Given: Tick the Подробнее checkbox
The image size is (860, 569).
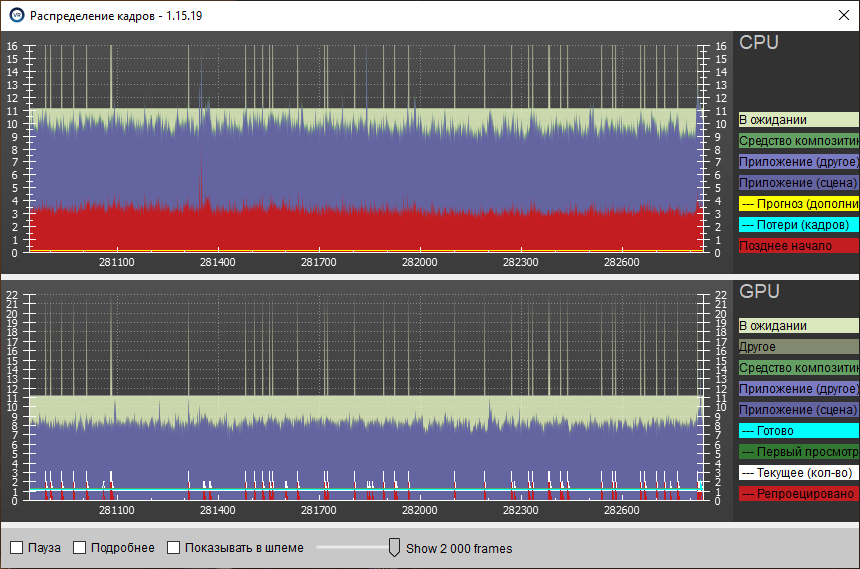Looking at the screenshot, I should point(80,548).
